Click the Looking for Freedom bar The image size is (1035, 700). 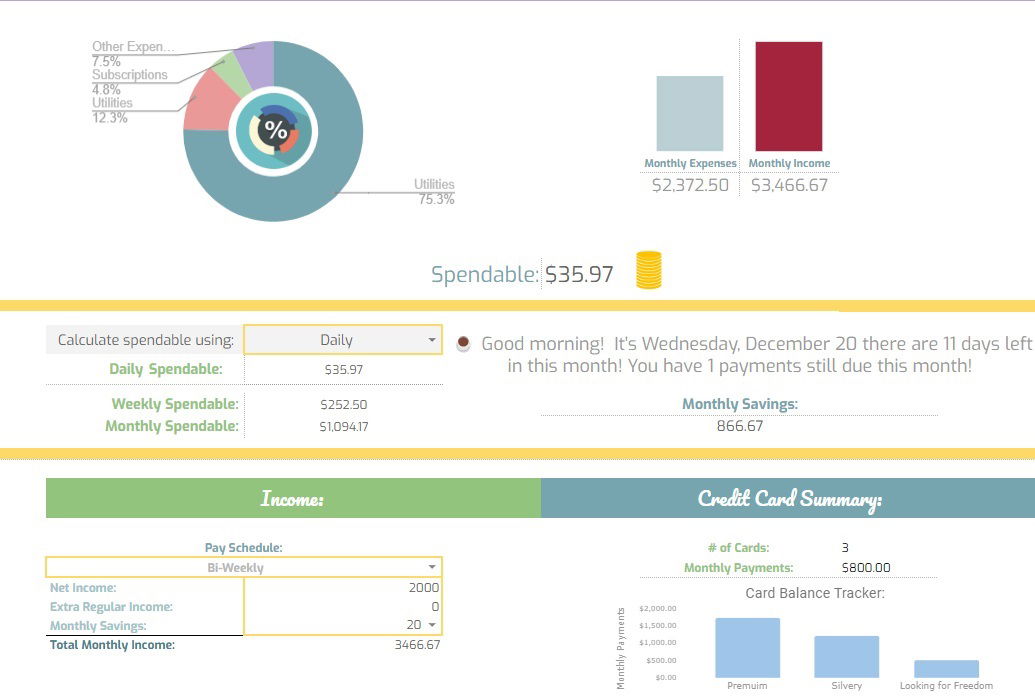pyautogui.click(x=946, y=668)
